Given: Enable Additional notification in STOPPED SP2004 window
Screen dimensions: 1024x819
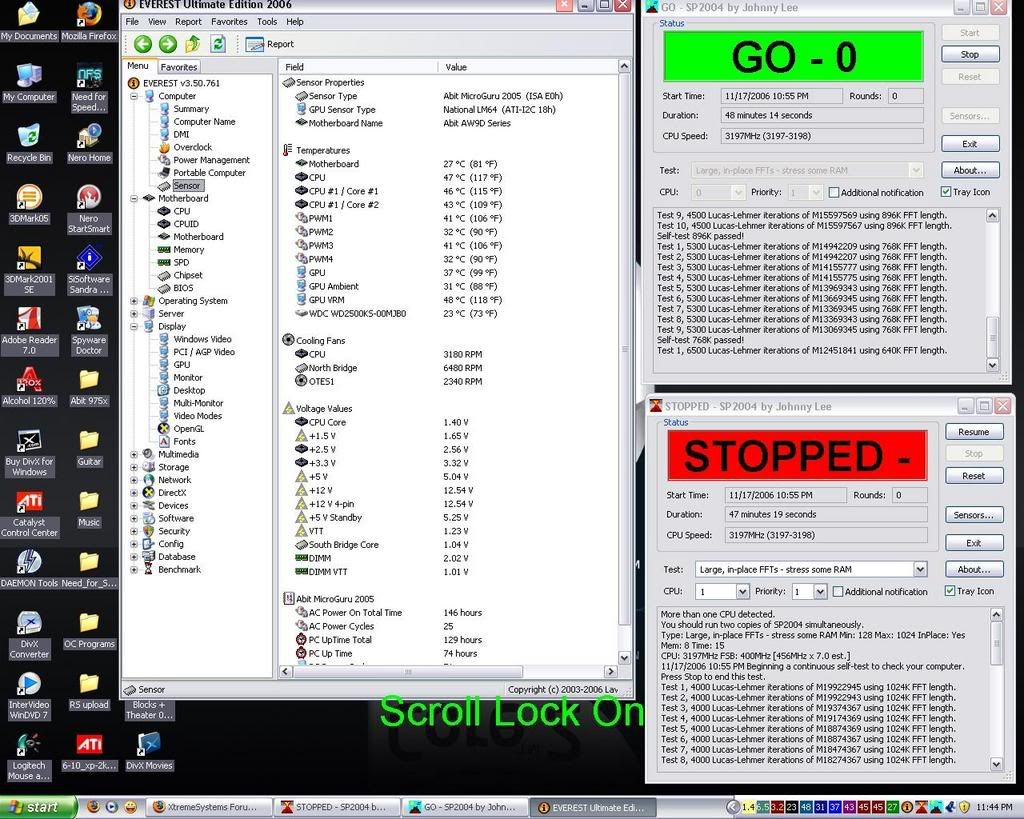Looking at the screenshot, I should 838,592.
